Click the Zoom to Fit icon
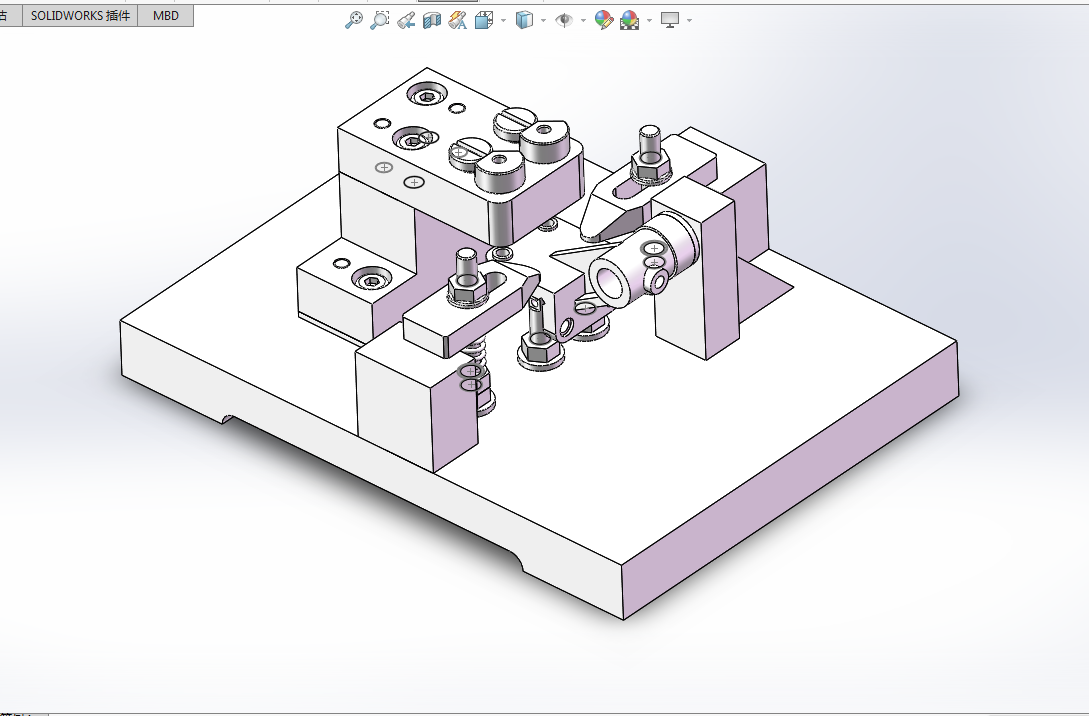 click(354, 20)
